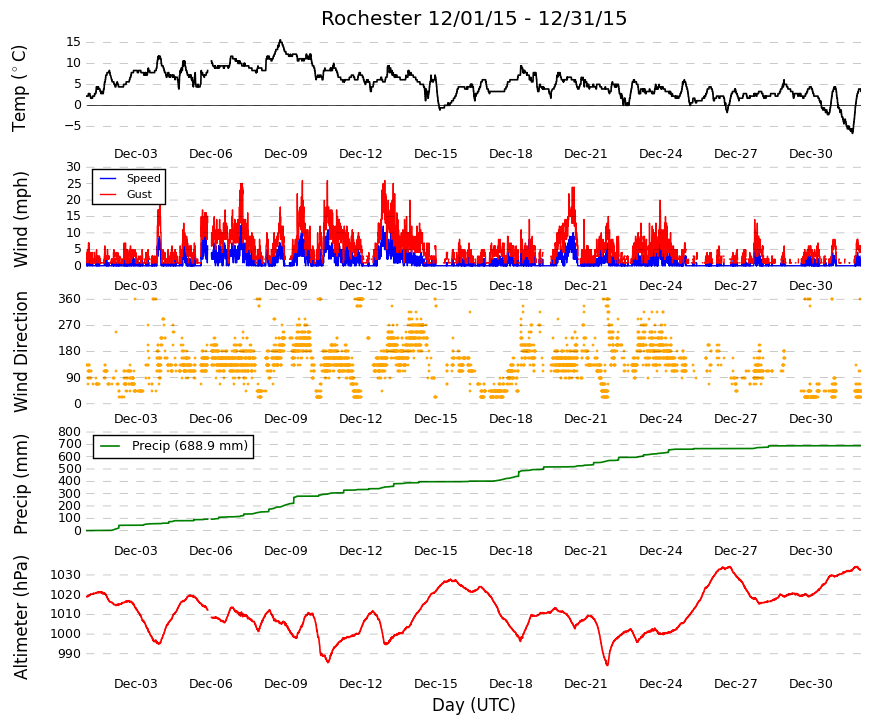Screen dimensions: 871x725
Task: Click Dec-21 tick under wind direction plot
Action: 585,419
